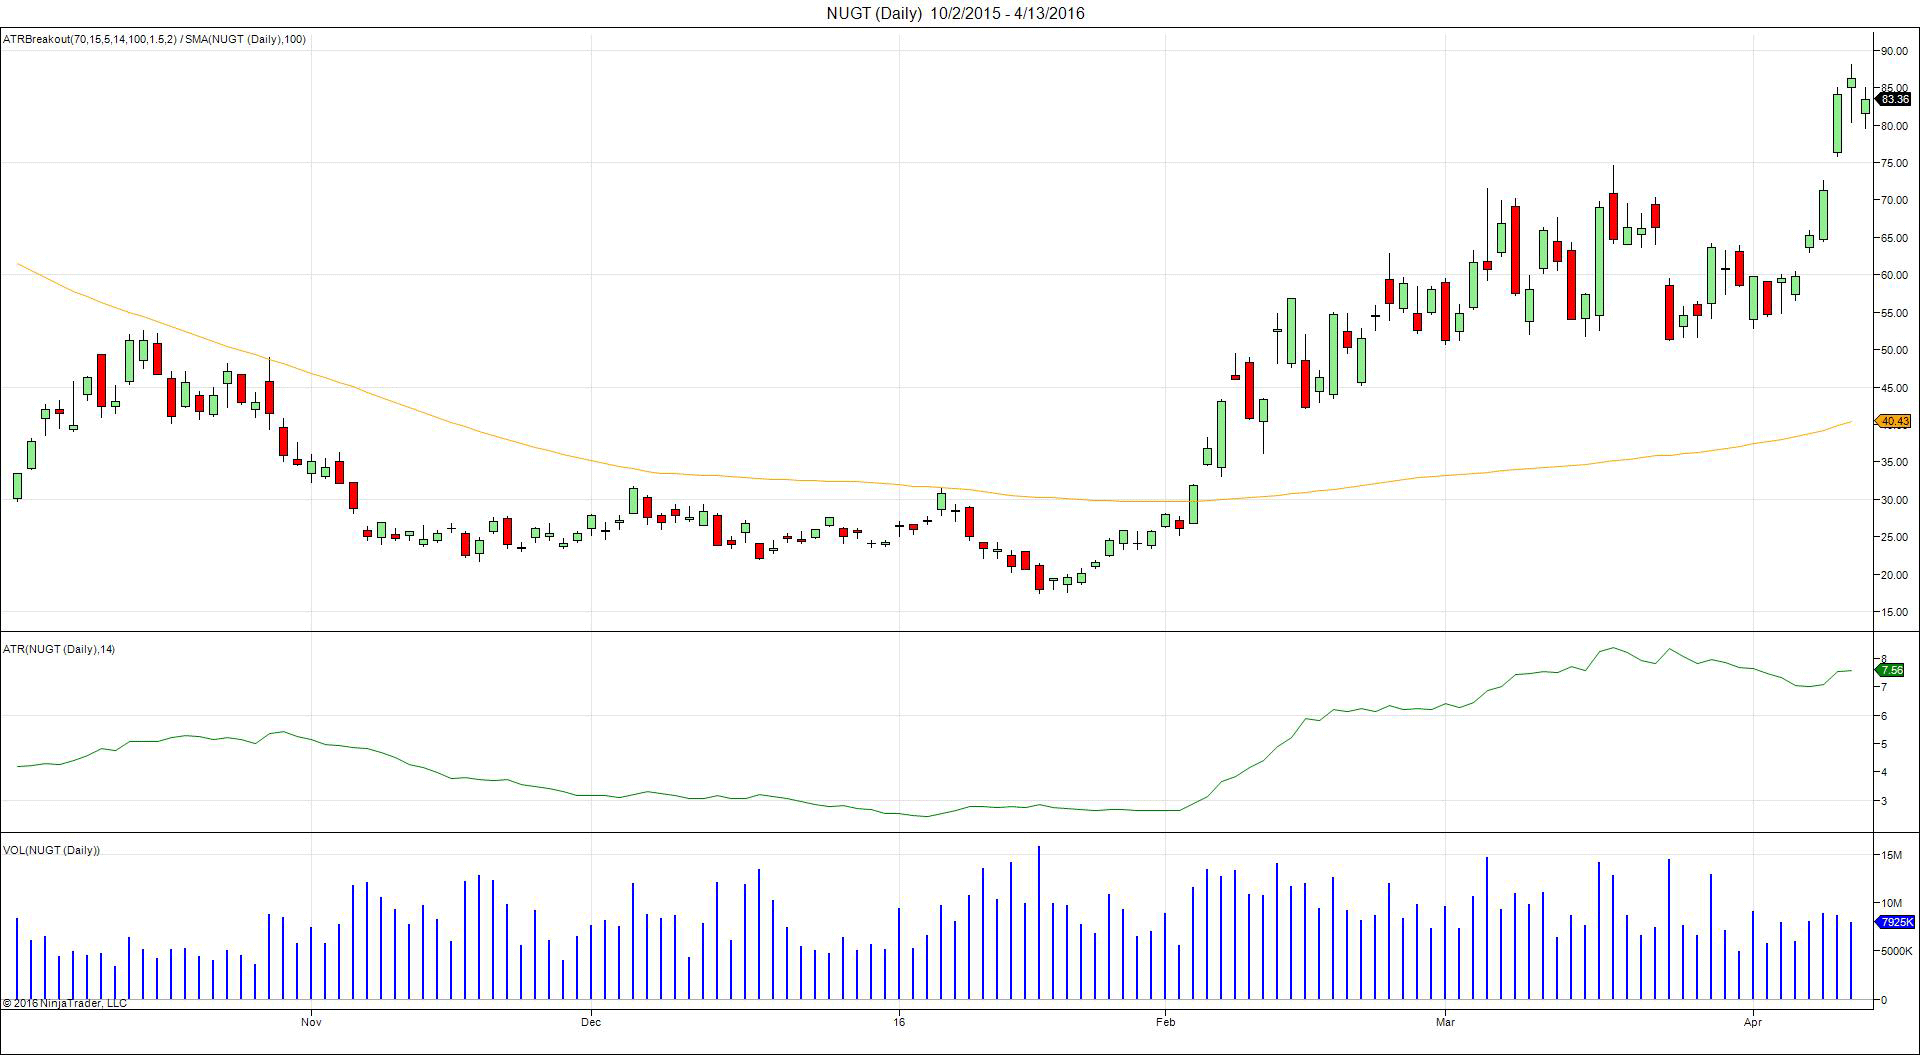Click the green ATR line's right end

[x=1850, y=670]
